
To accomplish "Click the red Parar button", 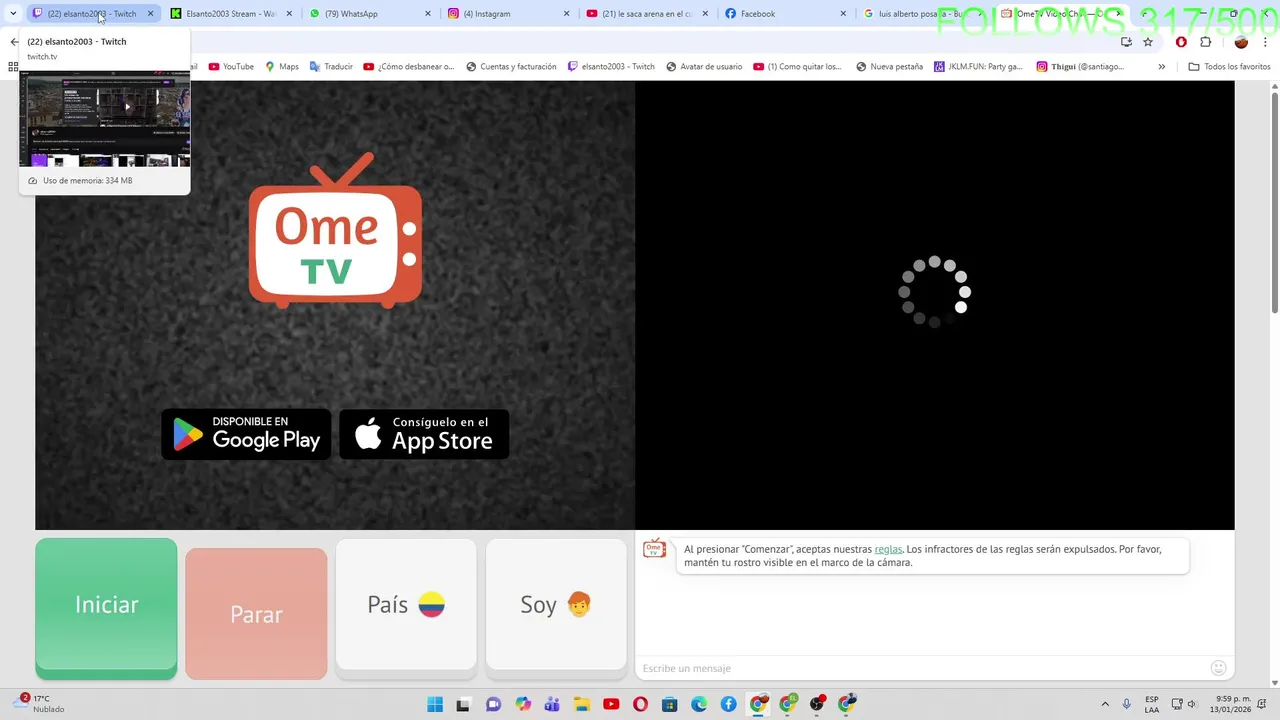I will [x=256, y=614].
